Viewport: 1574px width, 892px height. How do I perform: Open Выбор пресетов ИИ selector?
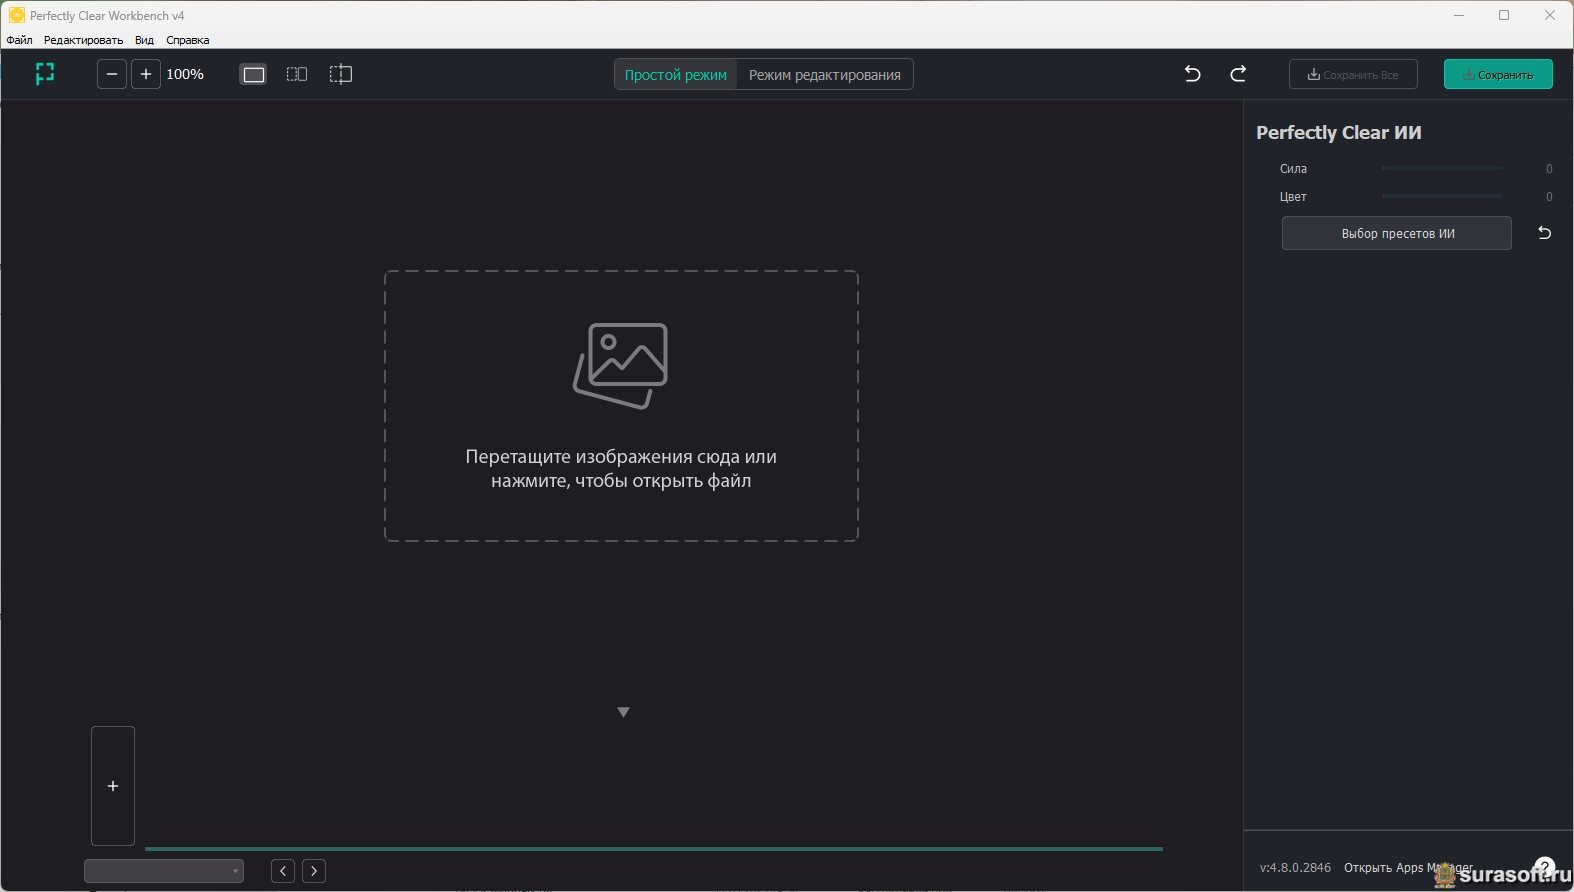(1397, 233)
